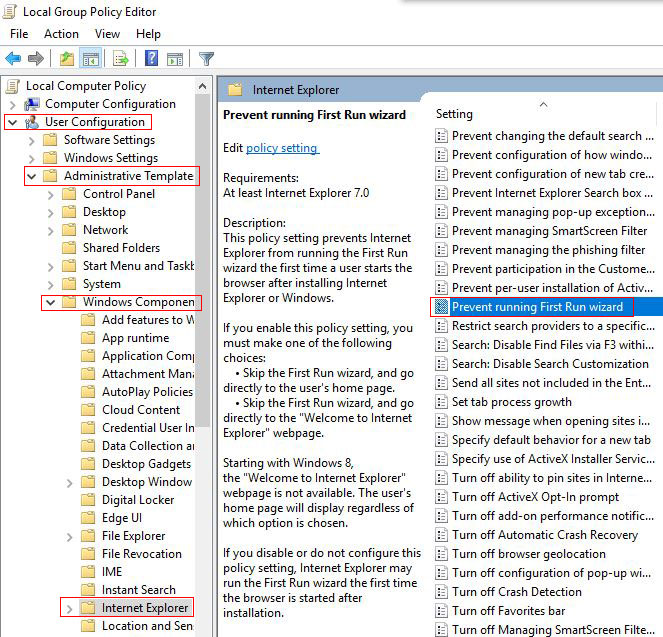Viewport: 663px width, 637px height.
Task: Select the File Revocation tree item
Action: click(142, 554)
